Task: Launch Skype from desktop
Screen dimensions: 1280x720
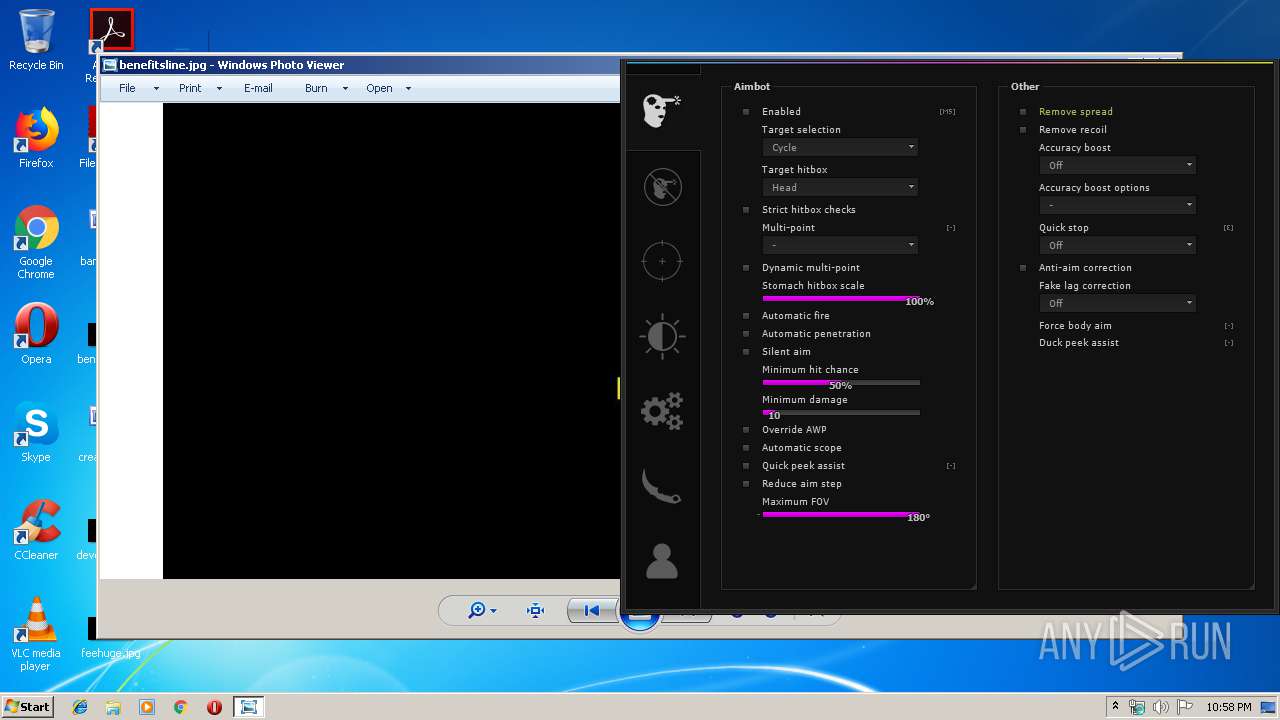Action: [36, 432]
